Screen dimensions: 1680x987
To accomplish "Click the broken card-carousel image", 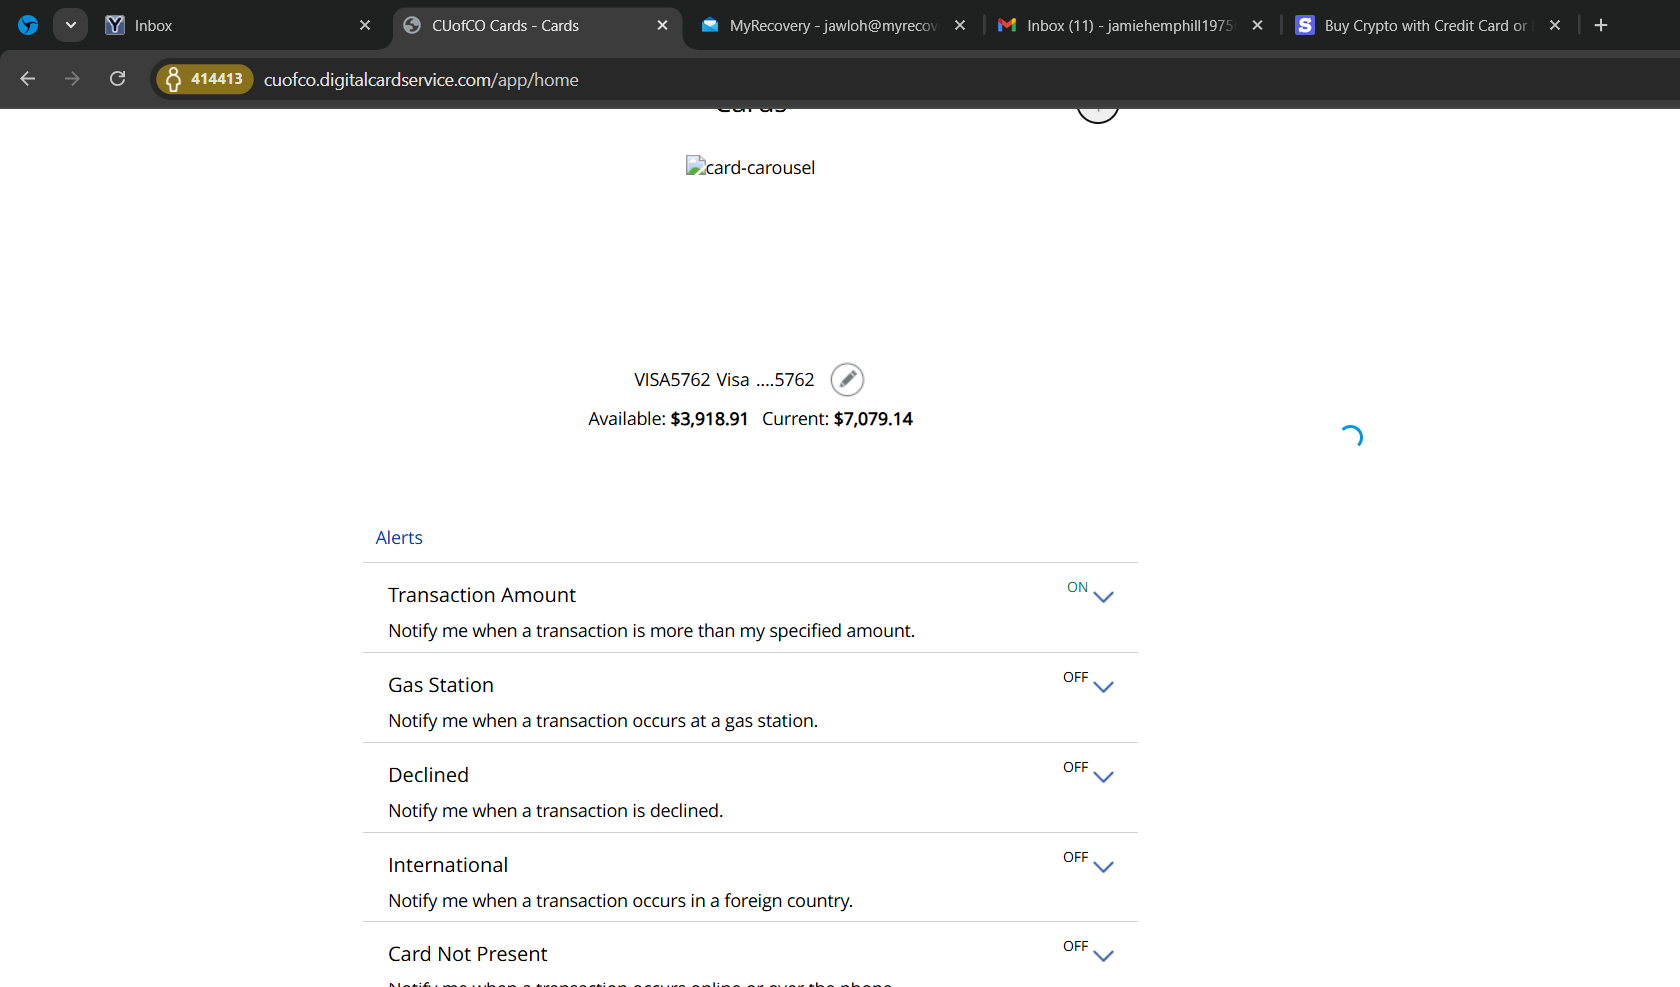I will 750,167.
